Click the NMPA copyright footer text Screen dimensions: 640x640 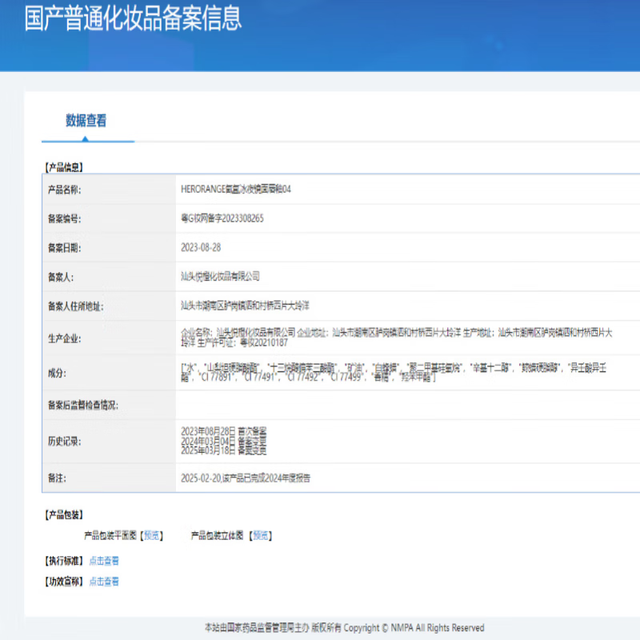(344, 627)
